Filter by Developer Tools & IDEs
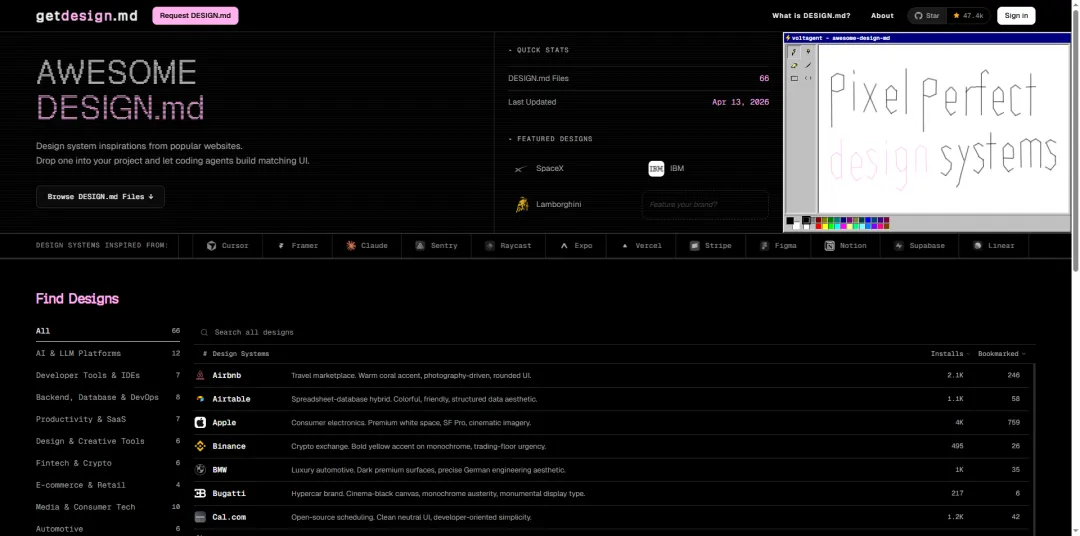This screenshot has width=1080, height=536. coord(107,375)
